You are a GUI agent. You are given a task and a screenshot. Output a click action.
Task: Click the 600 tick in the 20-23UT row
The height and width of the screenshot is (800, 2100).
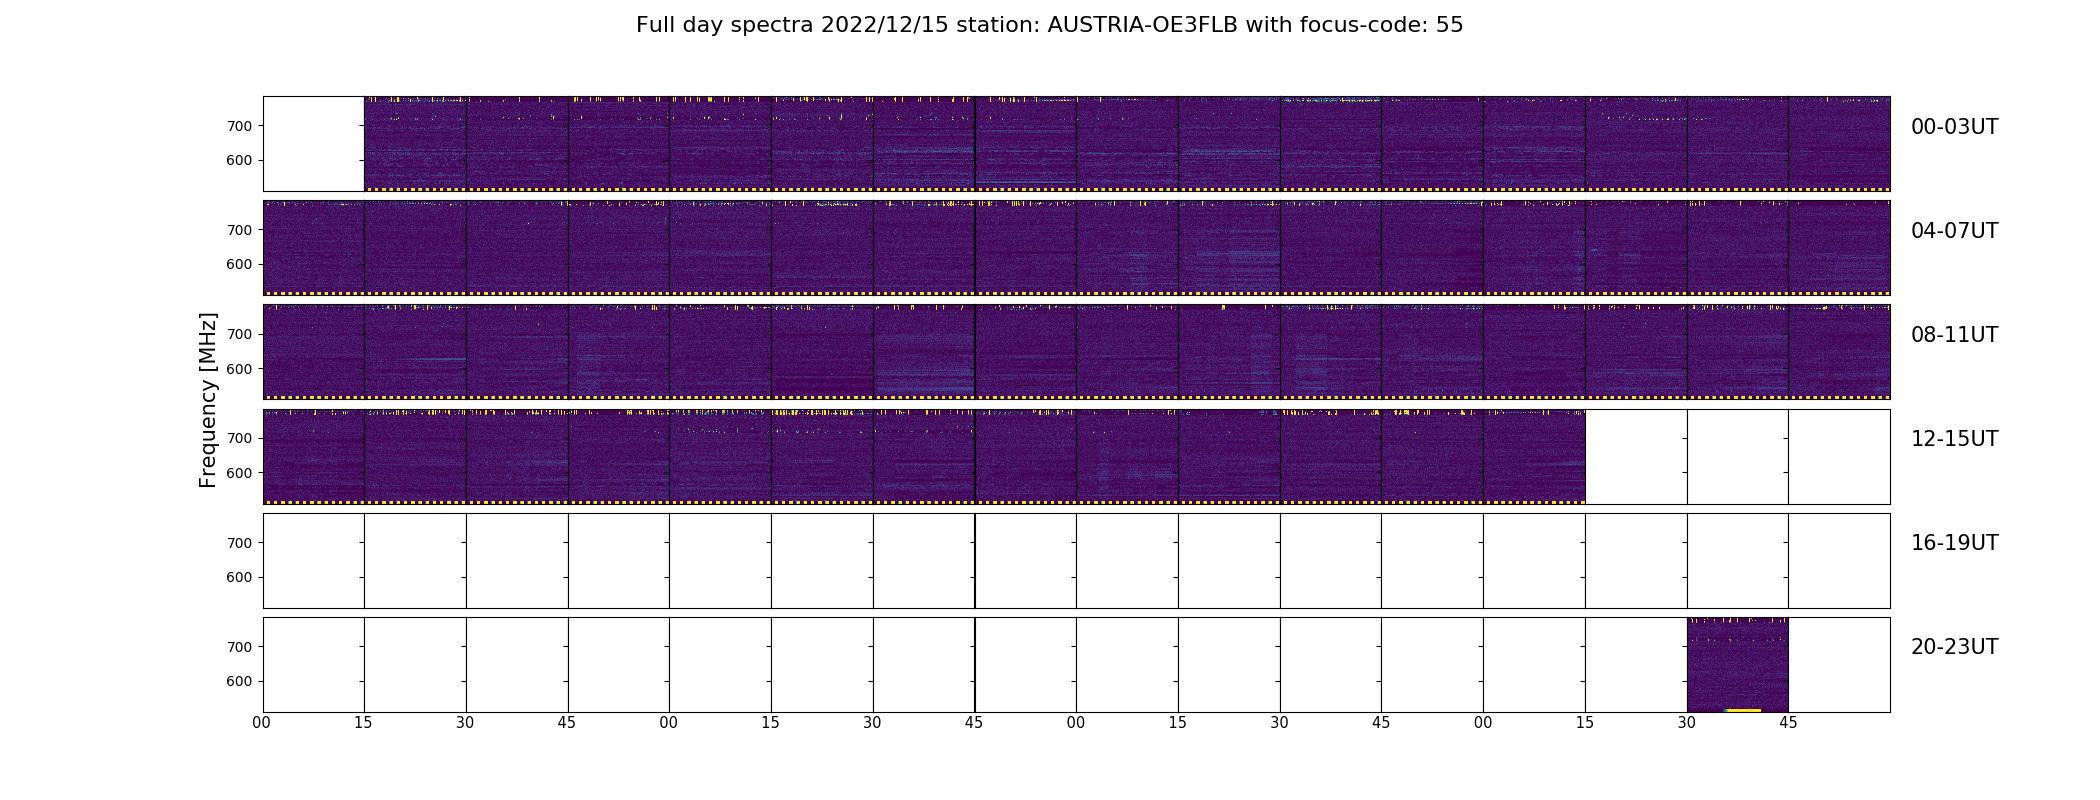point(239,681)
